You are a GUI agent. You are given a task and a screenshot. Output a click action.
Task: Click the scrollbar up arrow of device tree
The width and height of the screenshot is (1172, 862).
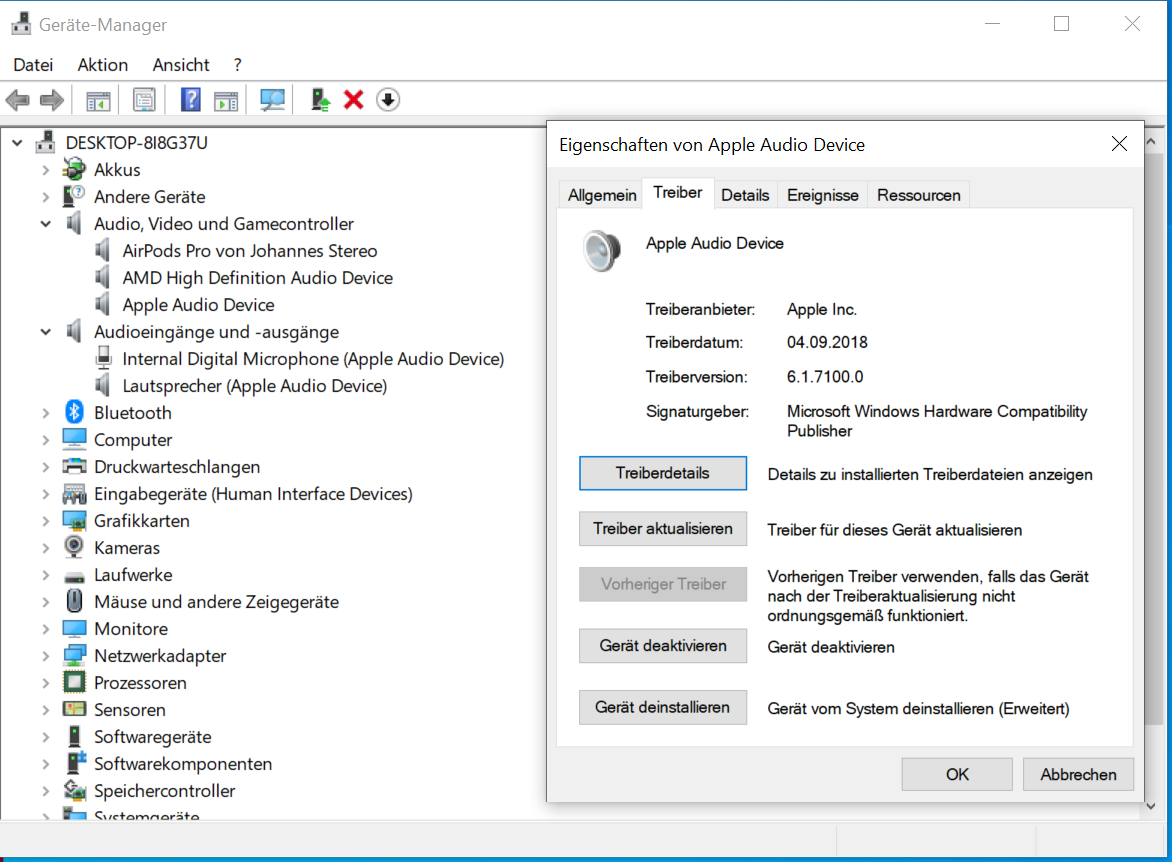pos(1151,141)
